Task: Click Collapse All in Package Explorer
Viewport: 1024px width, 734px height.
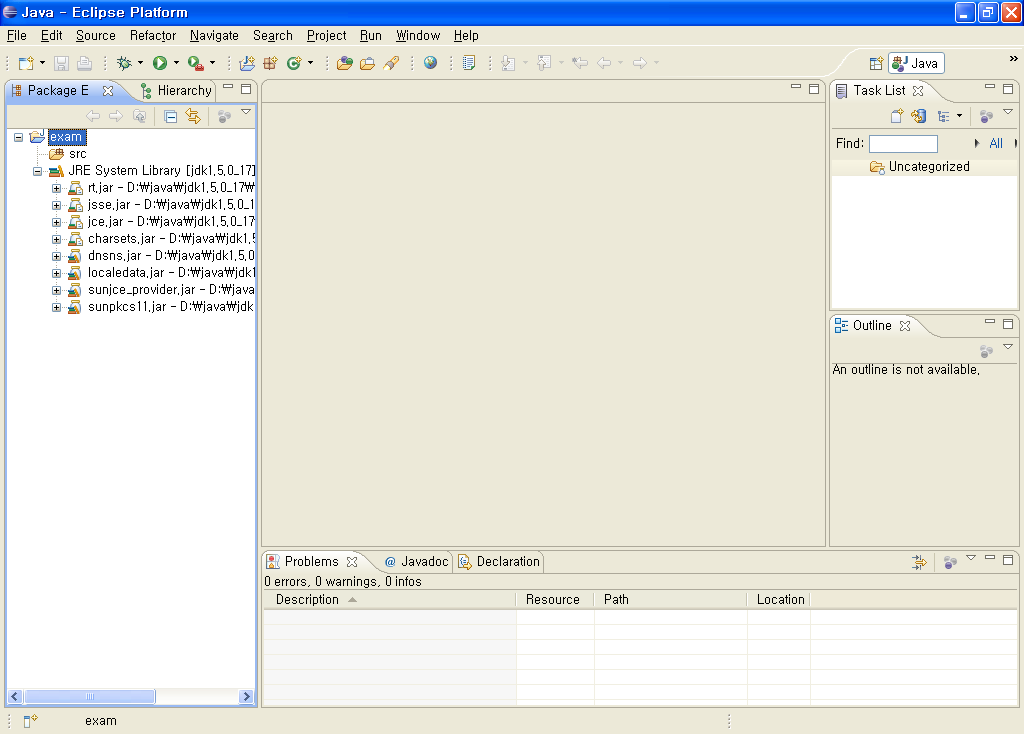Action: pos(170,116)
